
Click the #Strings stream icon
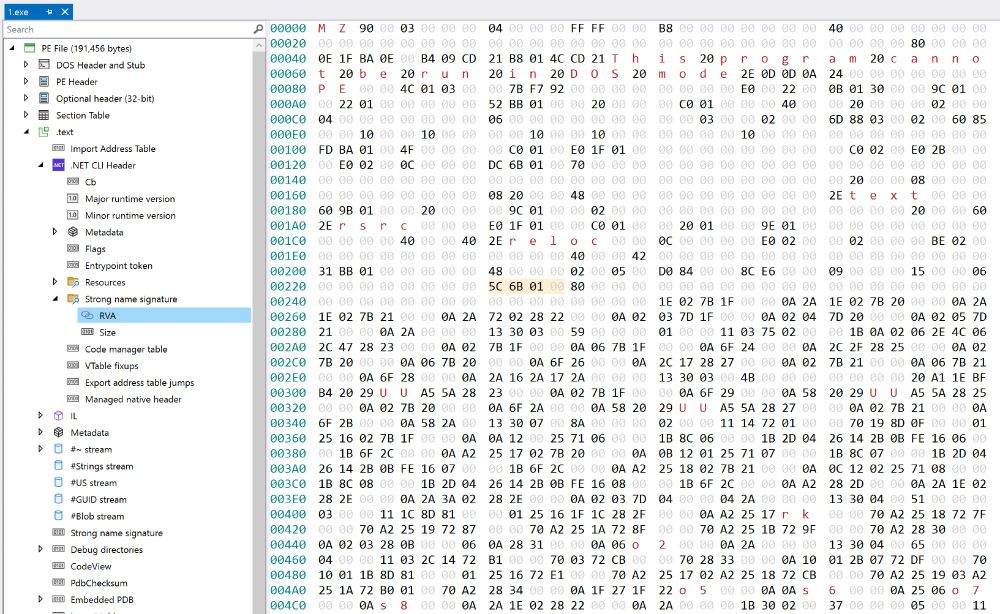coord(59,466)
